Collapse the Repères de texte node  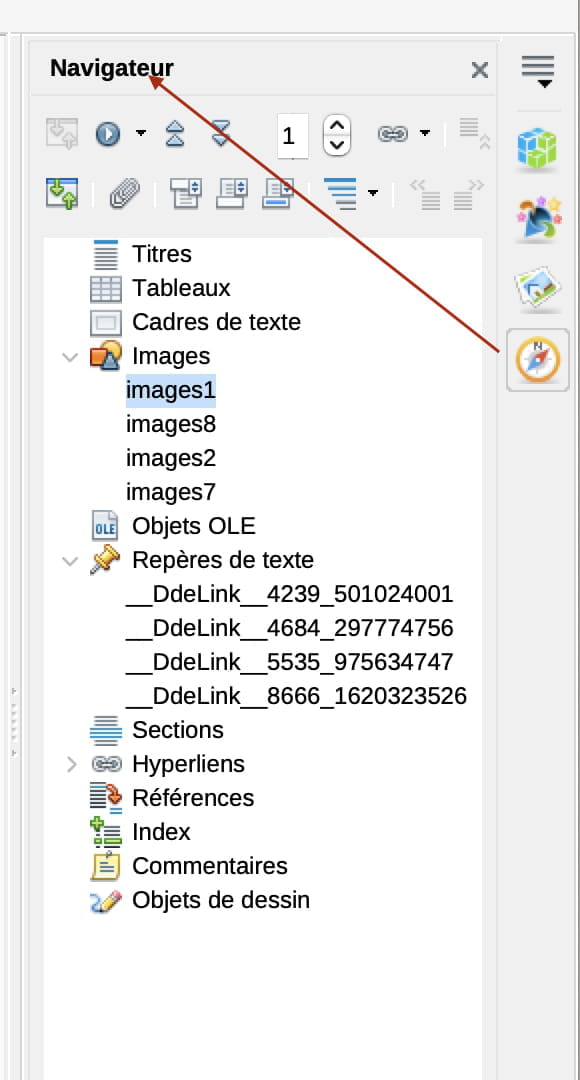pos(70,561)
